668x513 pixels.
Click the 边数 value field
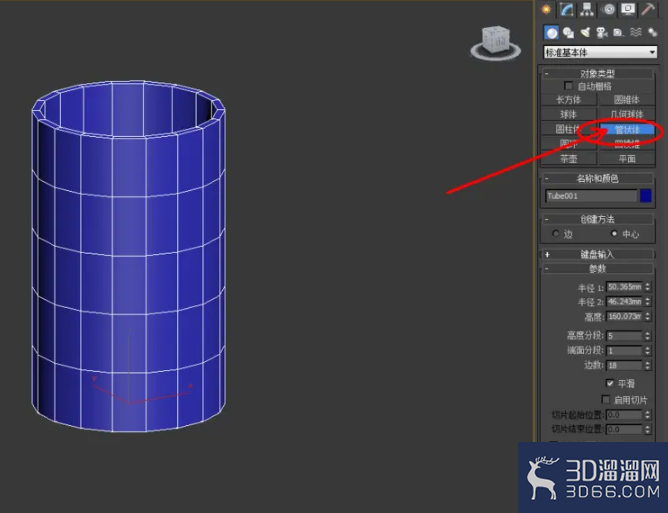point(624,365)
